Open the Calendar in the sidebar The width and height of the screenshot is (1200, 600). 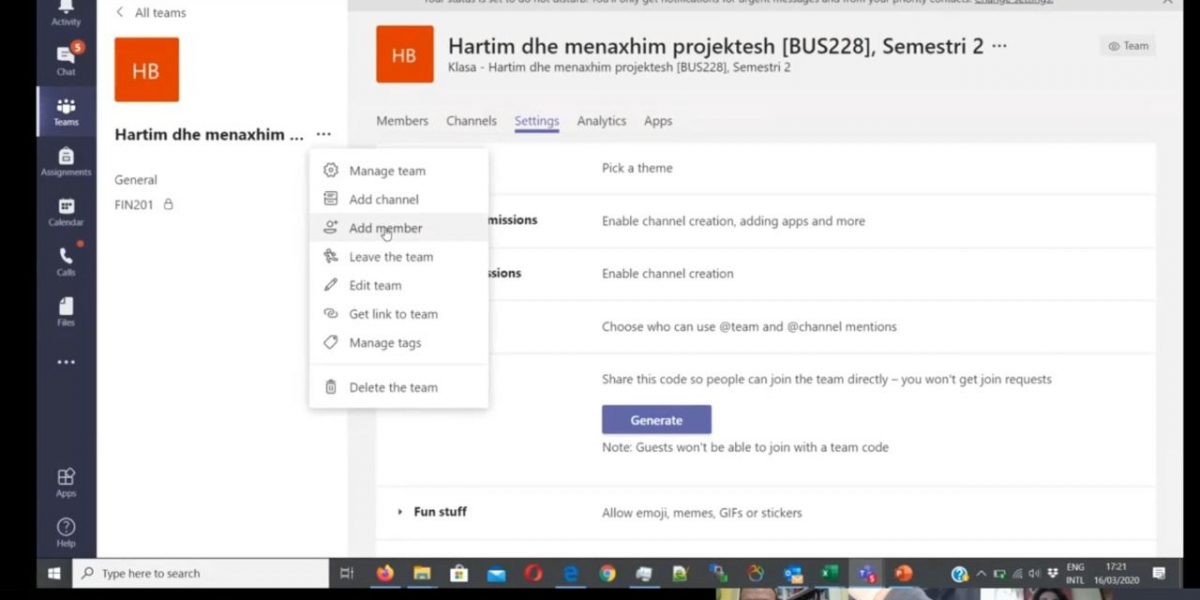click(66, 211)
